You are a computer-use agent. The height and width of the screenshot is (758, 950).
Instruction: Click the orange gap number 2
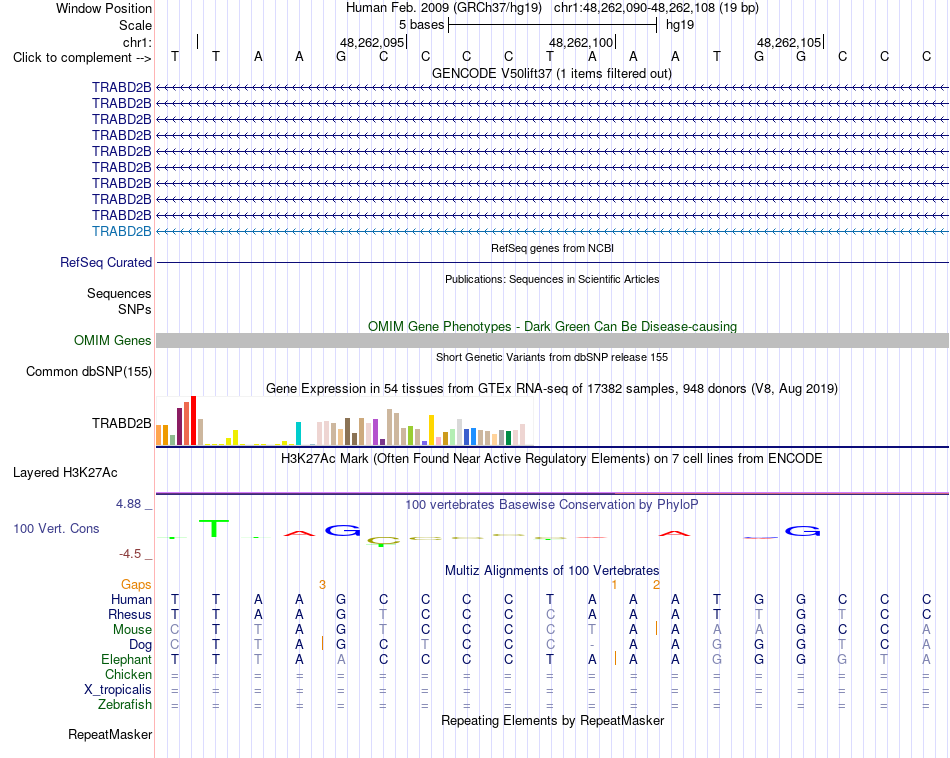coord(656,585)
